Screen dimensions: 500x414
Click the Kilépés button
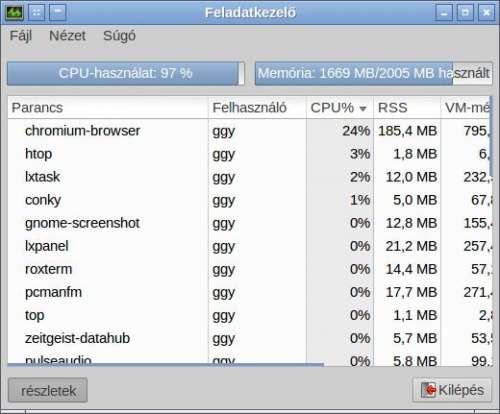pyautogui.click(x=452, y=390)
